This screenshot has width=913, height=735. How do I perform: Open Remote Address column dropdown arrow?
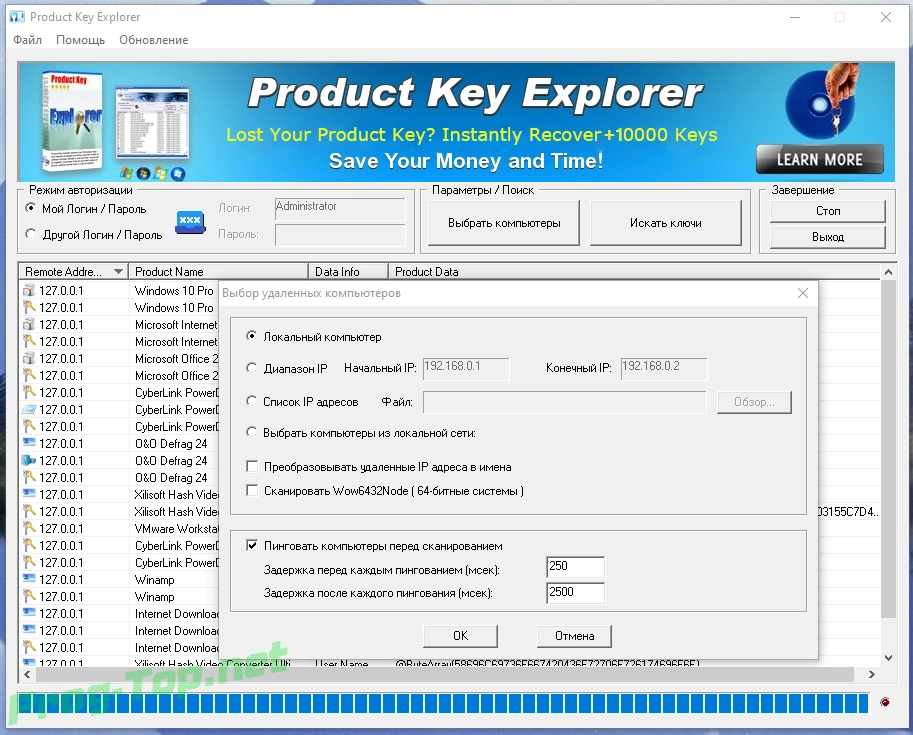[x=118, y=272]
